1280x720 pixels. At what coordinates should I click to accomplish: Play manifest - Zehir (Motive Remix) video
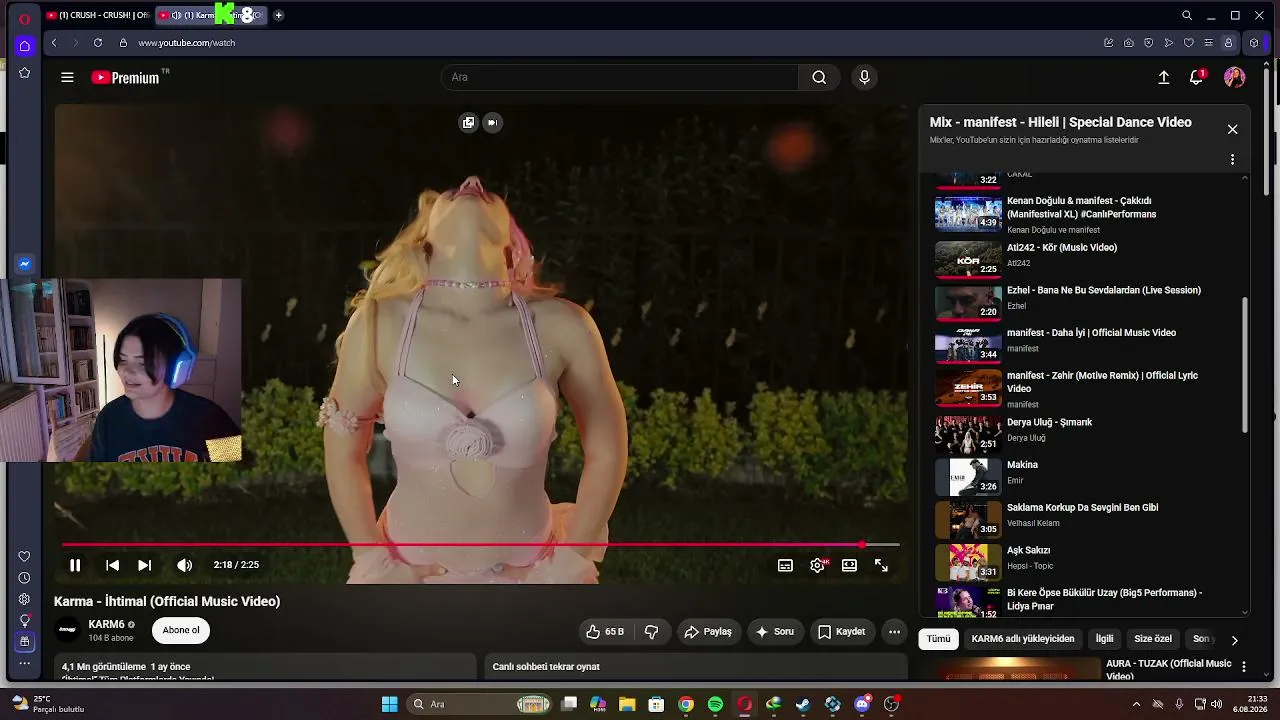1102,382
